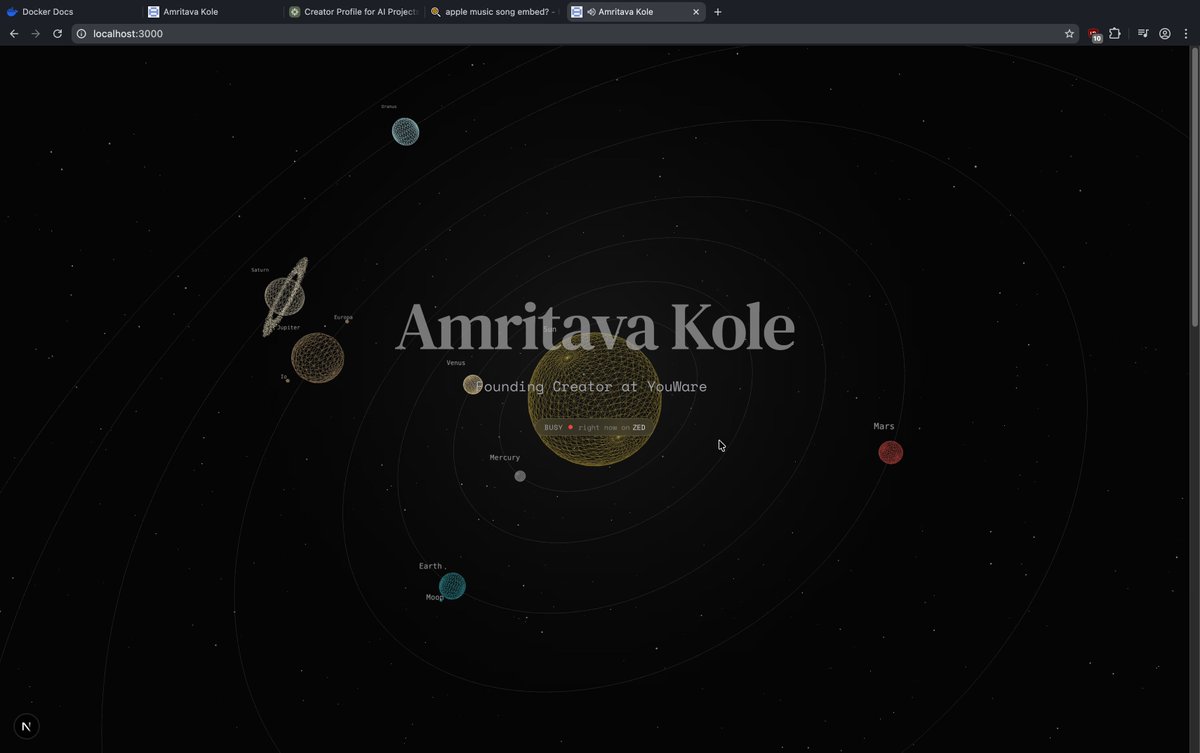The width and height of the screenshot is (1200, 753).
Task: Click the BUSY right now on ZED status
Action: click(595, 427)
